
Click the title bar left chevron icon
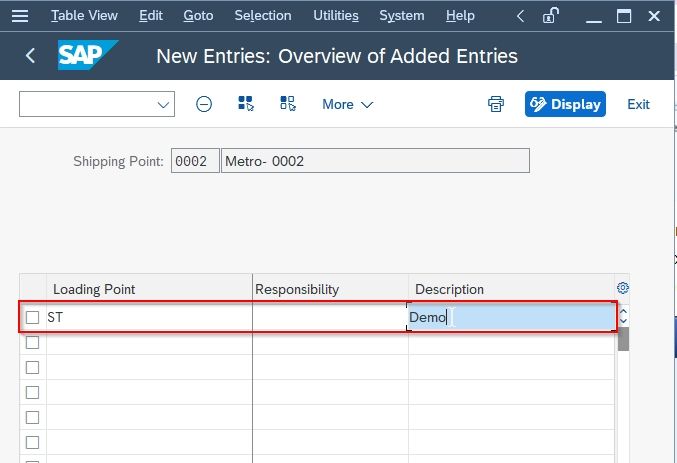pos(521,16)
